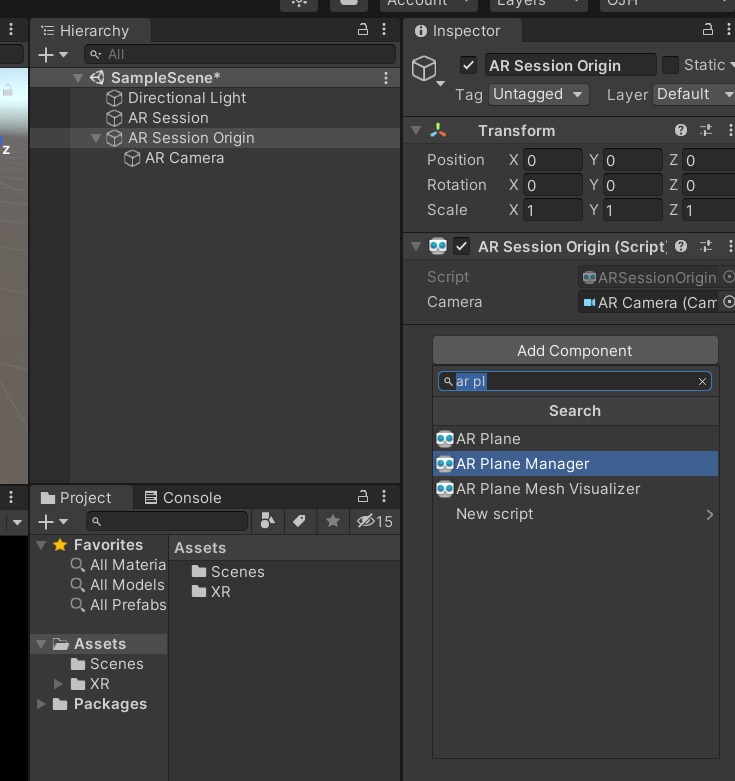The image size is (735, 781).
Task: Open Hierarchy create object dropdown
Action: point(53,54)
